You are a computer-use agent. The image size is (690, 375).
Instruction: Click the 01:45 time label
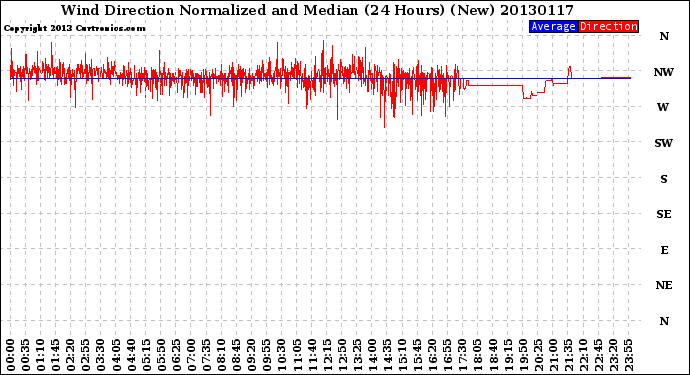pos(56,355)
